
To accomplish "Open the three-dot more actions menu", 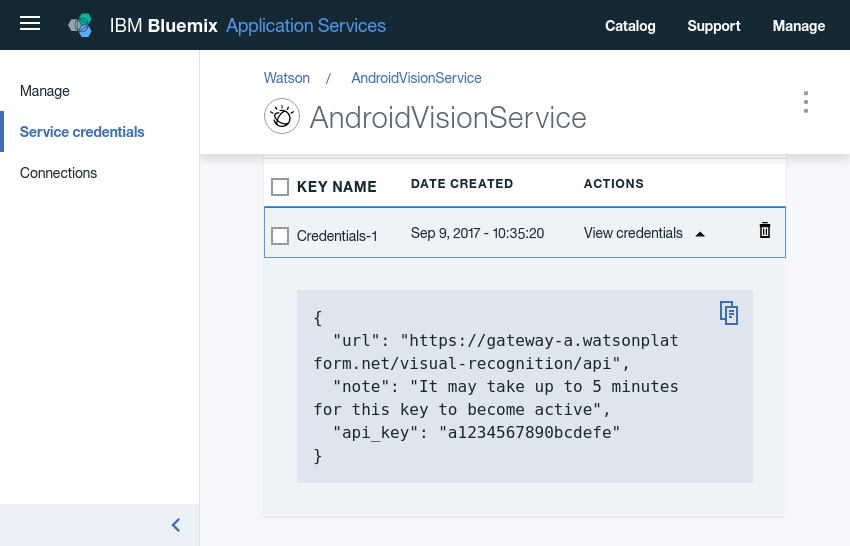I will (x=805, y=102).
